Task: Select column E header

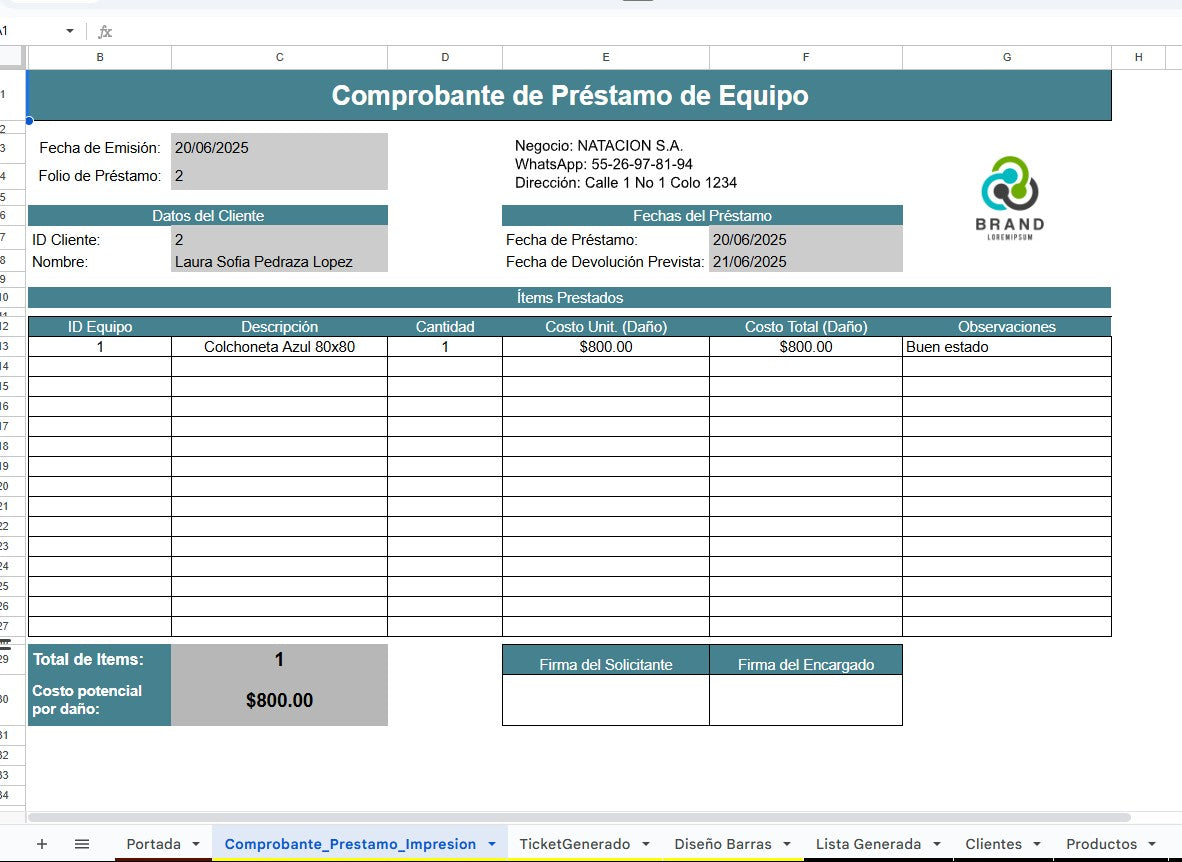Action: tap(605, 57)
